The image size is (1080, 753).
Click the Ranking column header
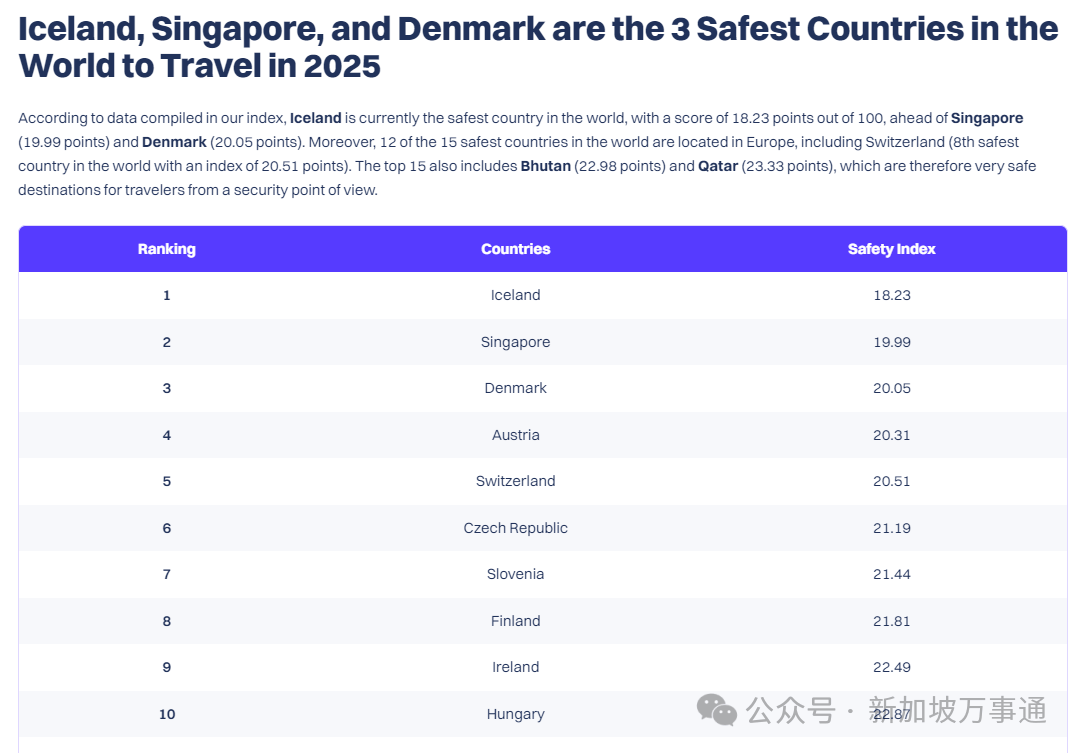point(167,249)
